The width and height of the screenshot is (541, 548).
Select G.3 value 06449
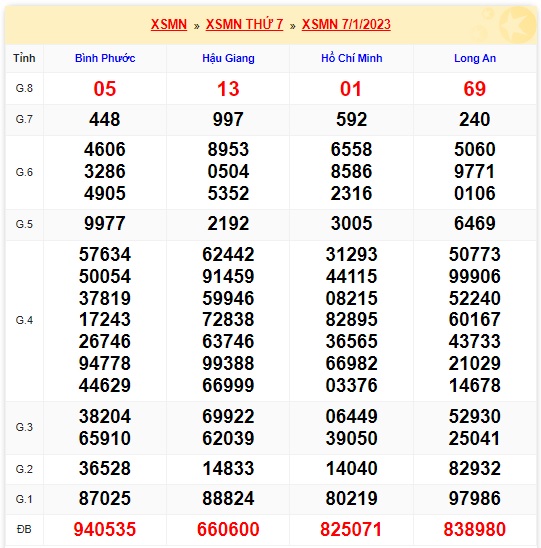[x=352, y=417]
